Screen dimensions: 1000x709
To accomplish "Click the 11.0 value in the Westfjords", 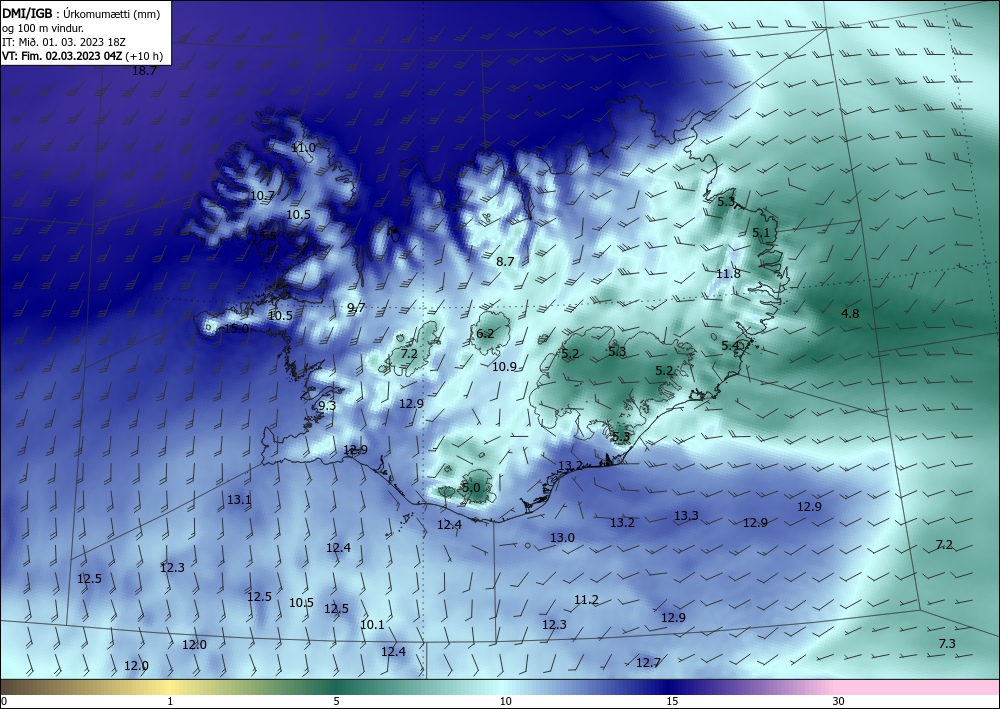I will tap(303, 148).
